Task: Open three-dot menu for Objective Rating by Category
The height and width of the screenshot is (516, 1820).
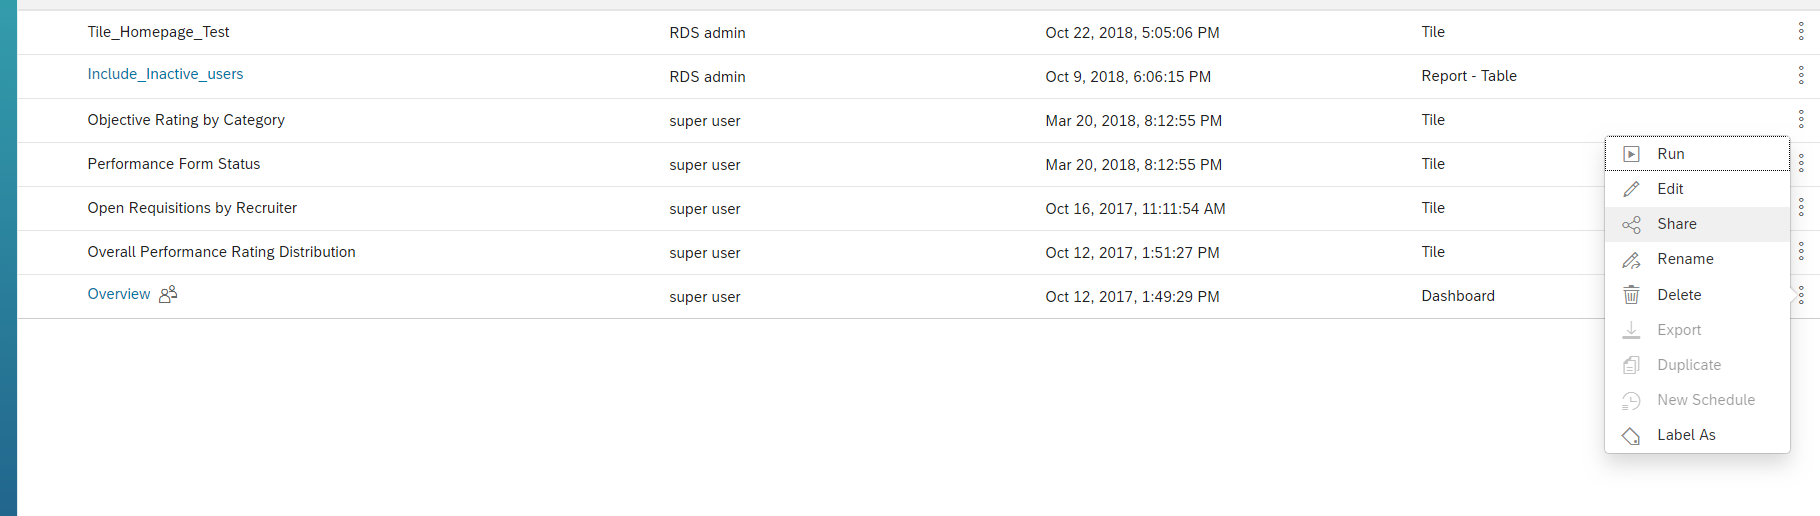Action: point(1801,120)
